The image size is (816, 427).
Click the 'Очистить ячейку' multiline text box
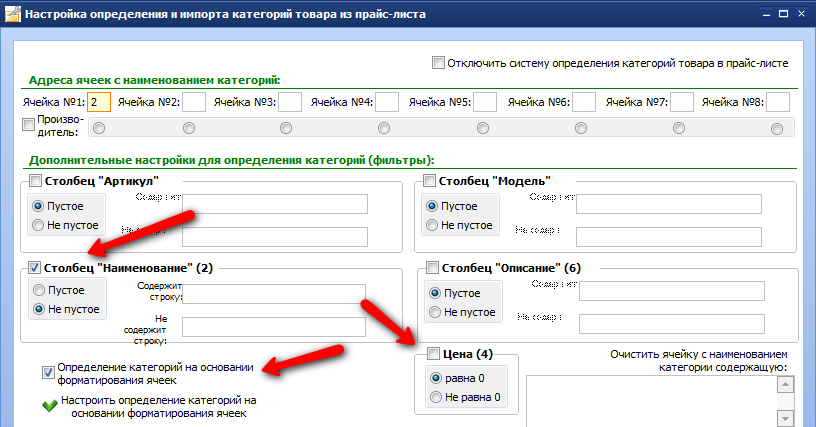(x=652, y=401)
